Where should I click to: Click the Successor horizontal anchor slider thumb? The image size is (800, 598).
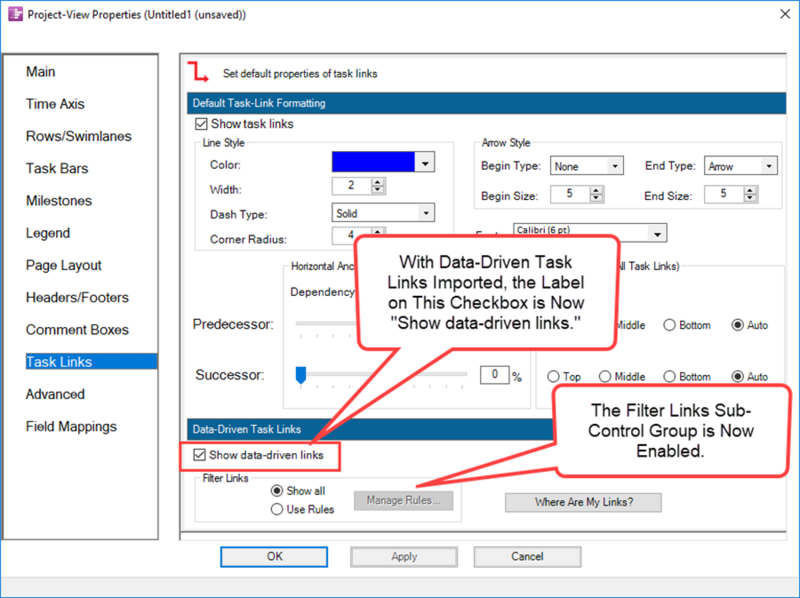(301, 375)
